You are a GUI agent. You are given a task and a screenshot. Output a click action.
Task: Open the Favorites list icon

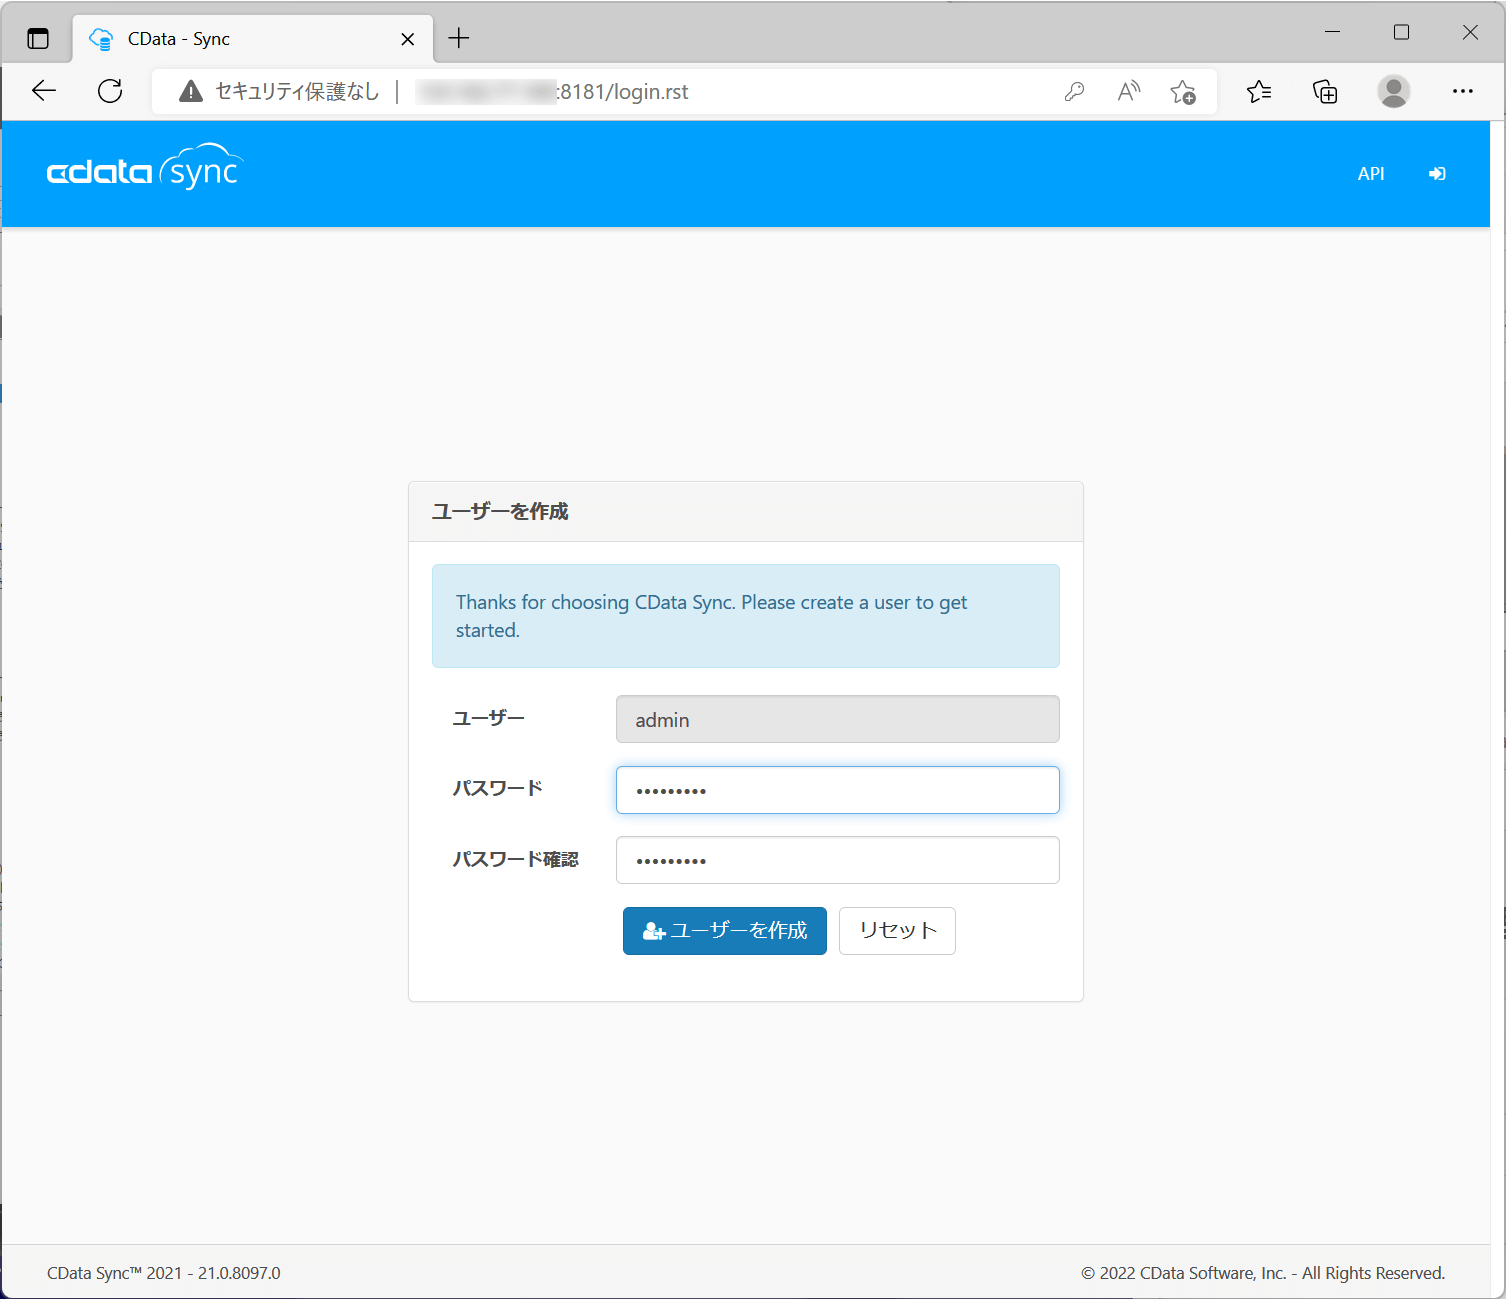click(1259, 92)
